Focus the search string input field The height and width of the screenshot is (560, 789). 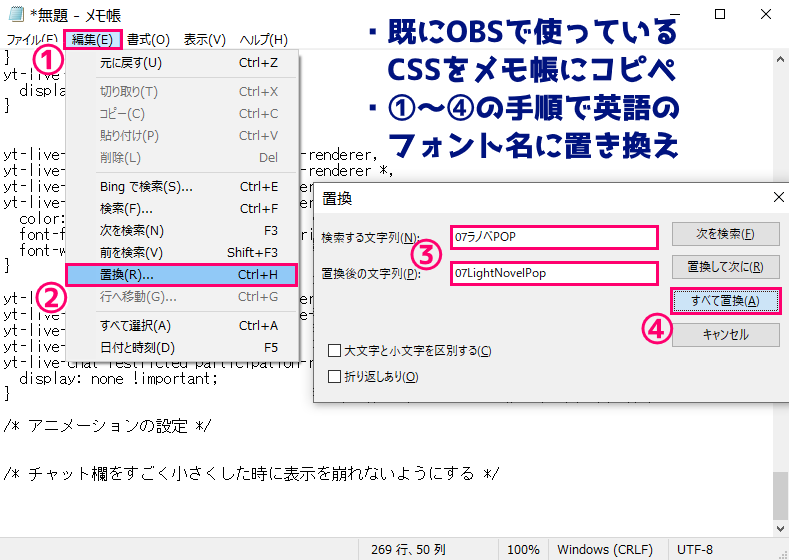click(554, 238)
